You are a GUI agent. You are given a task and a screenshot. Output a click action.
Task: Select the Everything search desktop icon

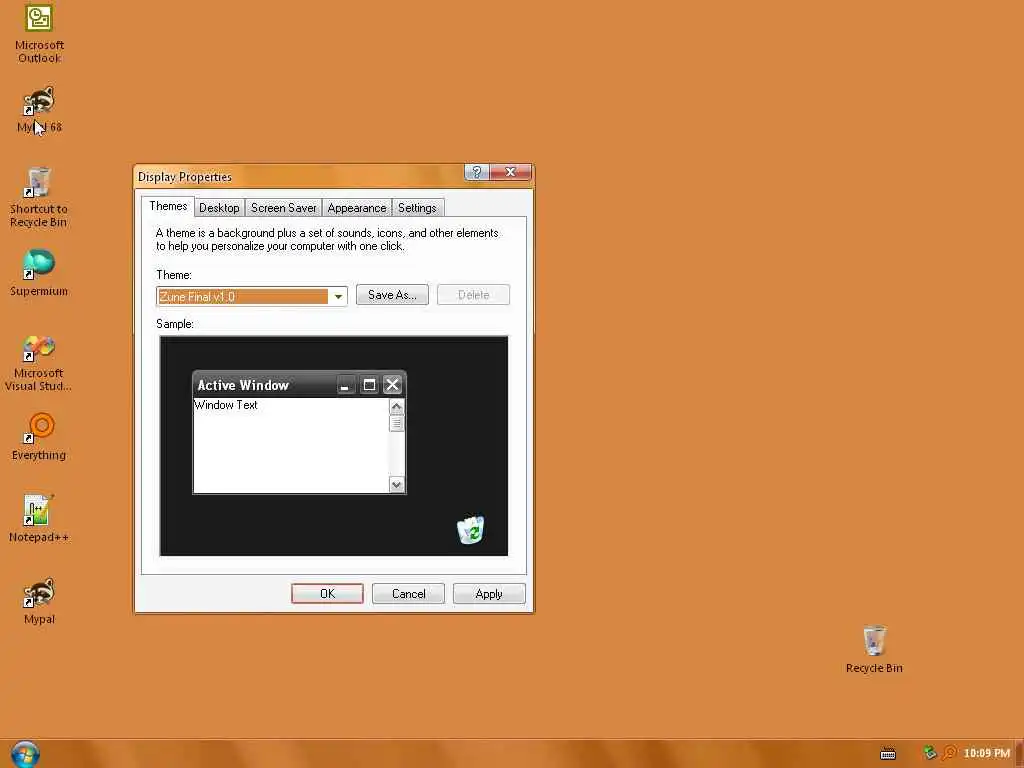coord(39,437)
